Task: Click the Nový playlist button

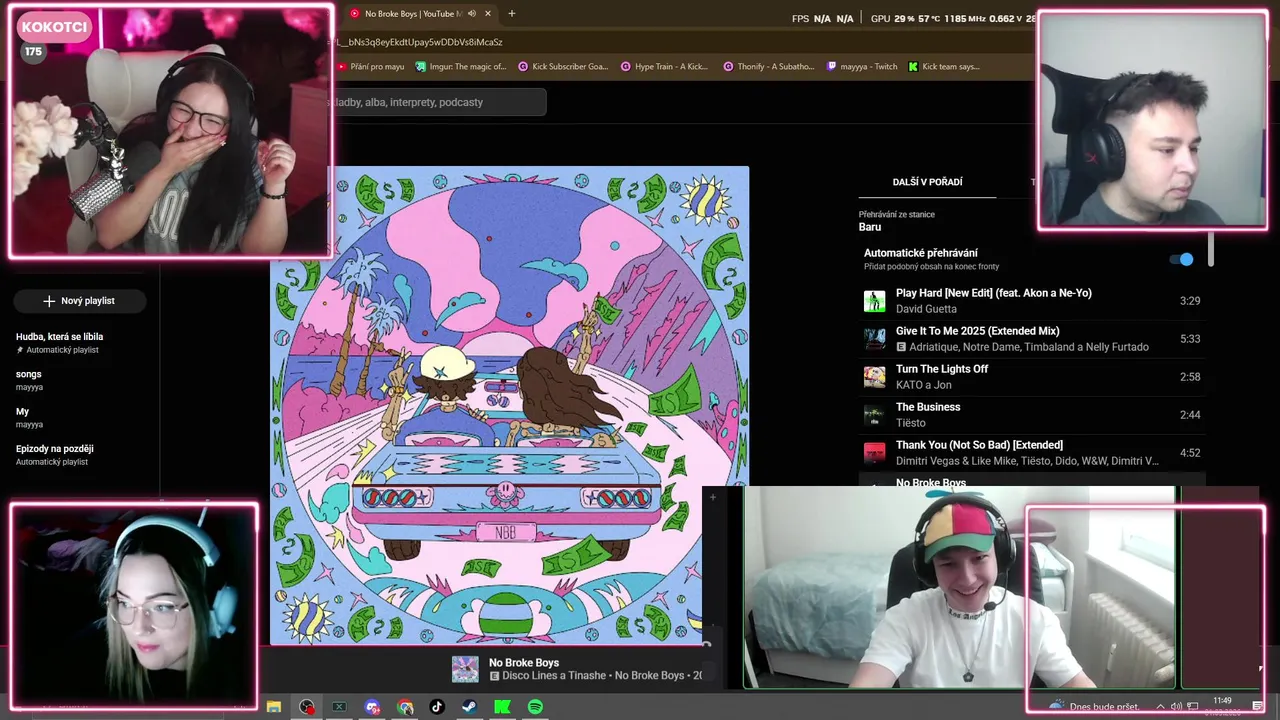Action: 80,301
